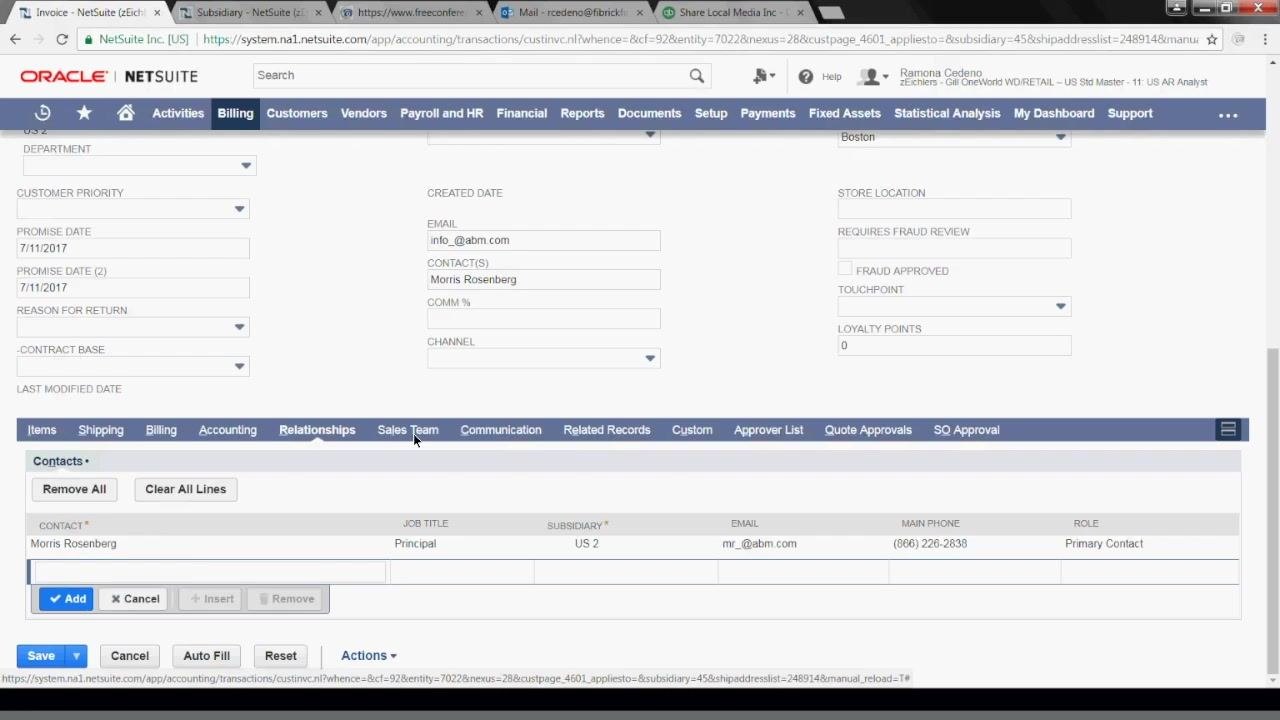This screenshot has width=1280, height=720.
Task: Open the Quote Approvals subtab
Action: (868, 430)
